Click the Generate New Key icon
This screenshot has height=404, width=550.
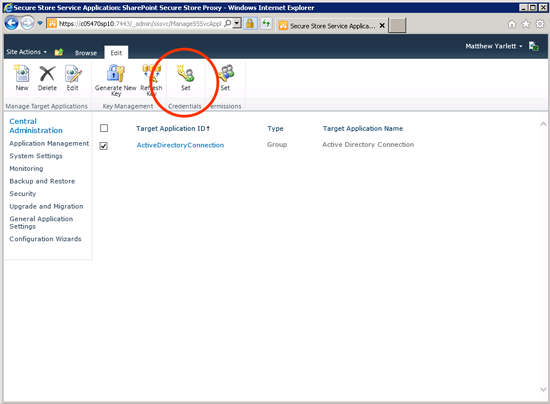(115, 73)
